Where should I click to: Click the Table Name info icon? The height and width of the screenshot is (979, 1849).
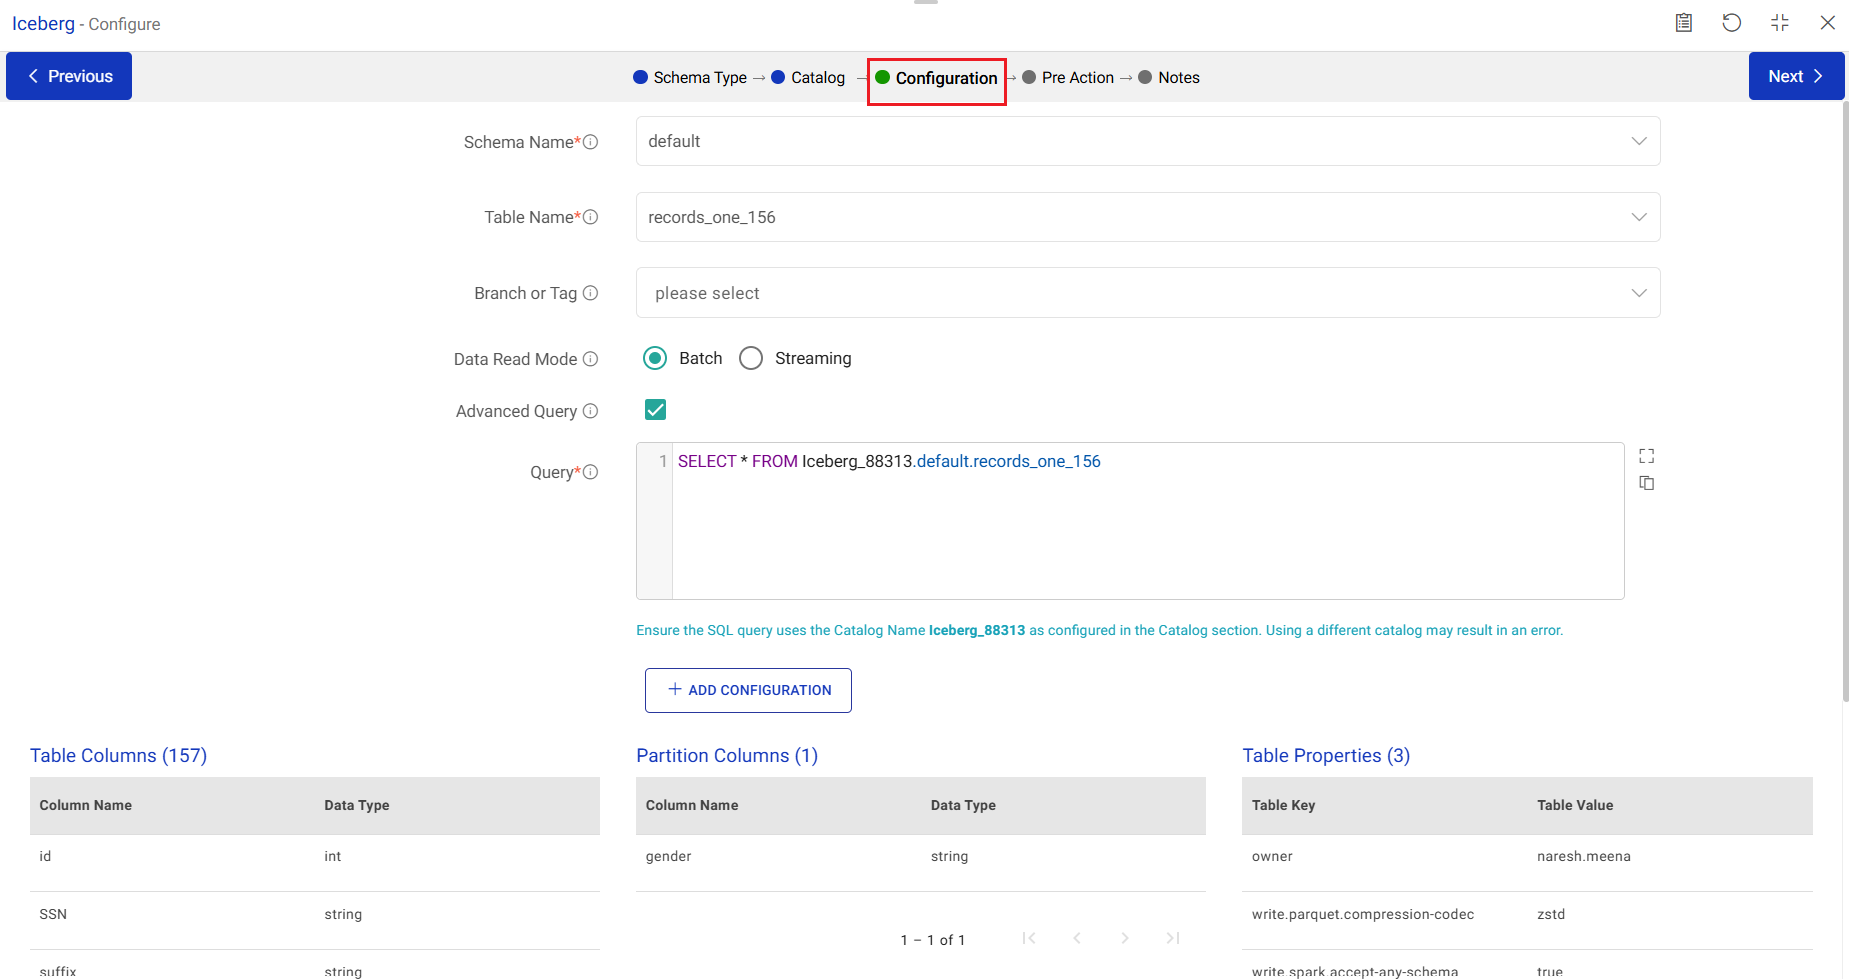(591, 217)
